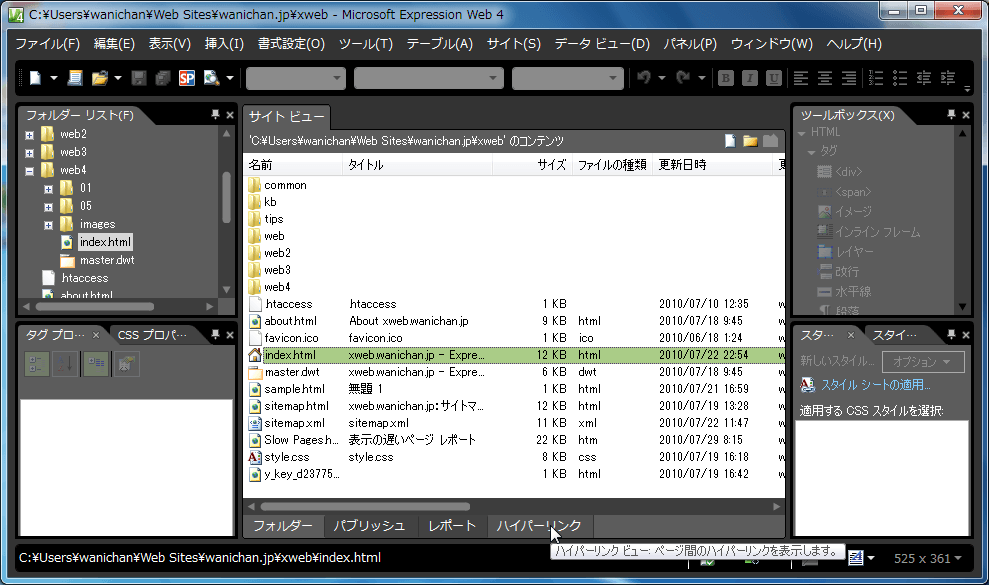This screenshot has height=585, width=989.
Task: Expand the images folder in Folder List
Action: click(x=49, y=225)
